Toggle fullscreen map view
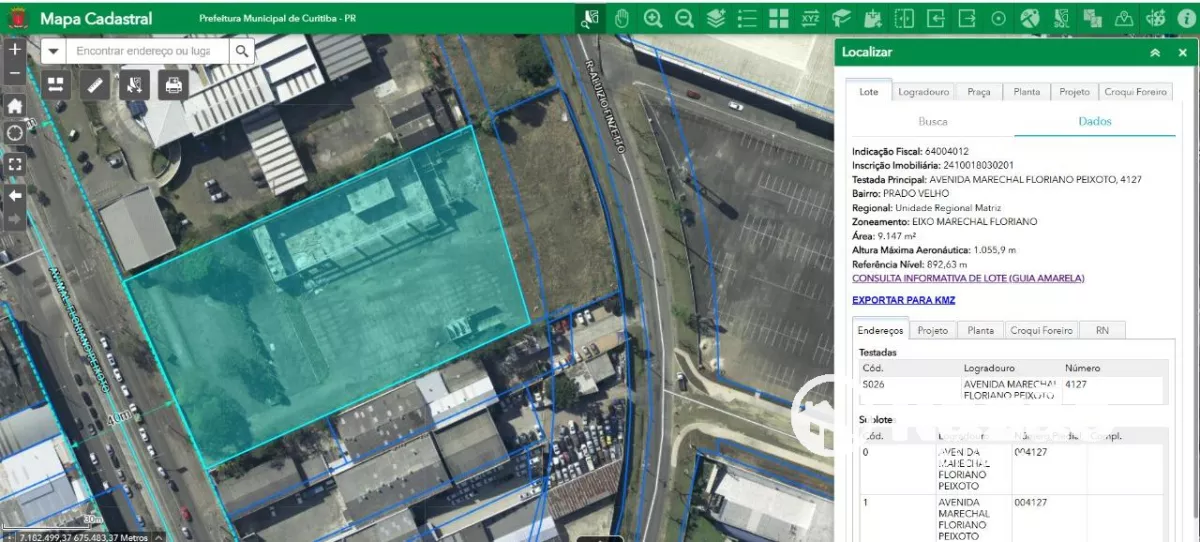The height and width of the screenshot is (542, 1200). point(15,163)
